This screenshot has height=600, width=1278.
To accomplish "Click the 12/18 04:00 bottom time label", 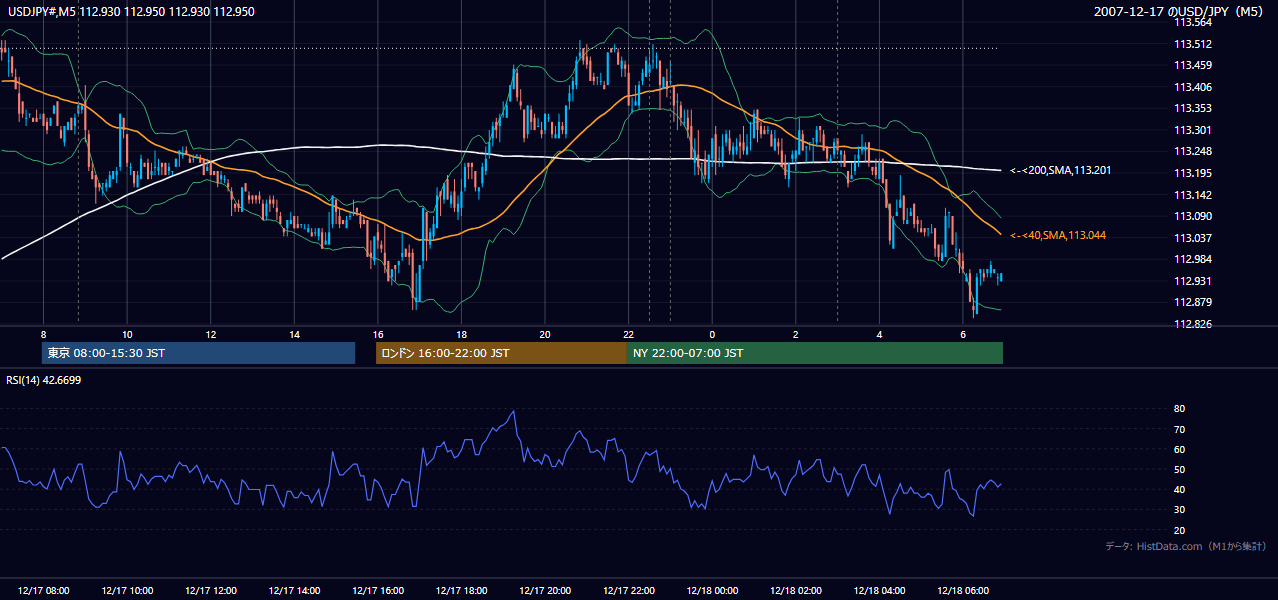I will pyautogui.click(x=879, y=591).
